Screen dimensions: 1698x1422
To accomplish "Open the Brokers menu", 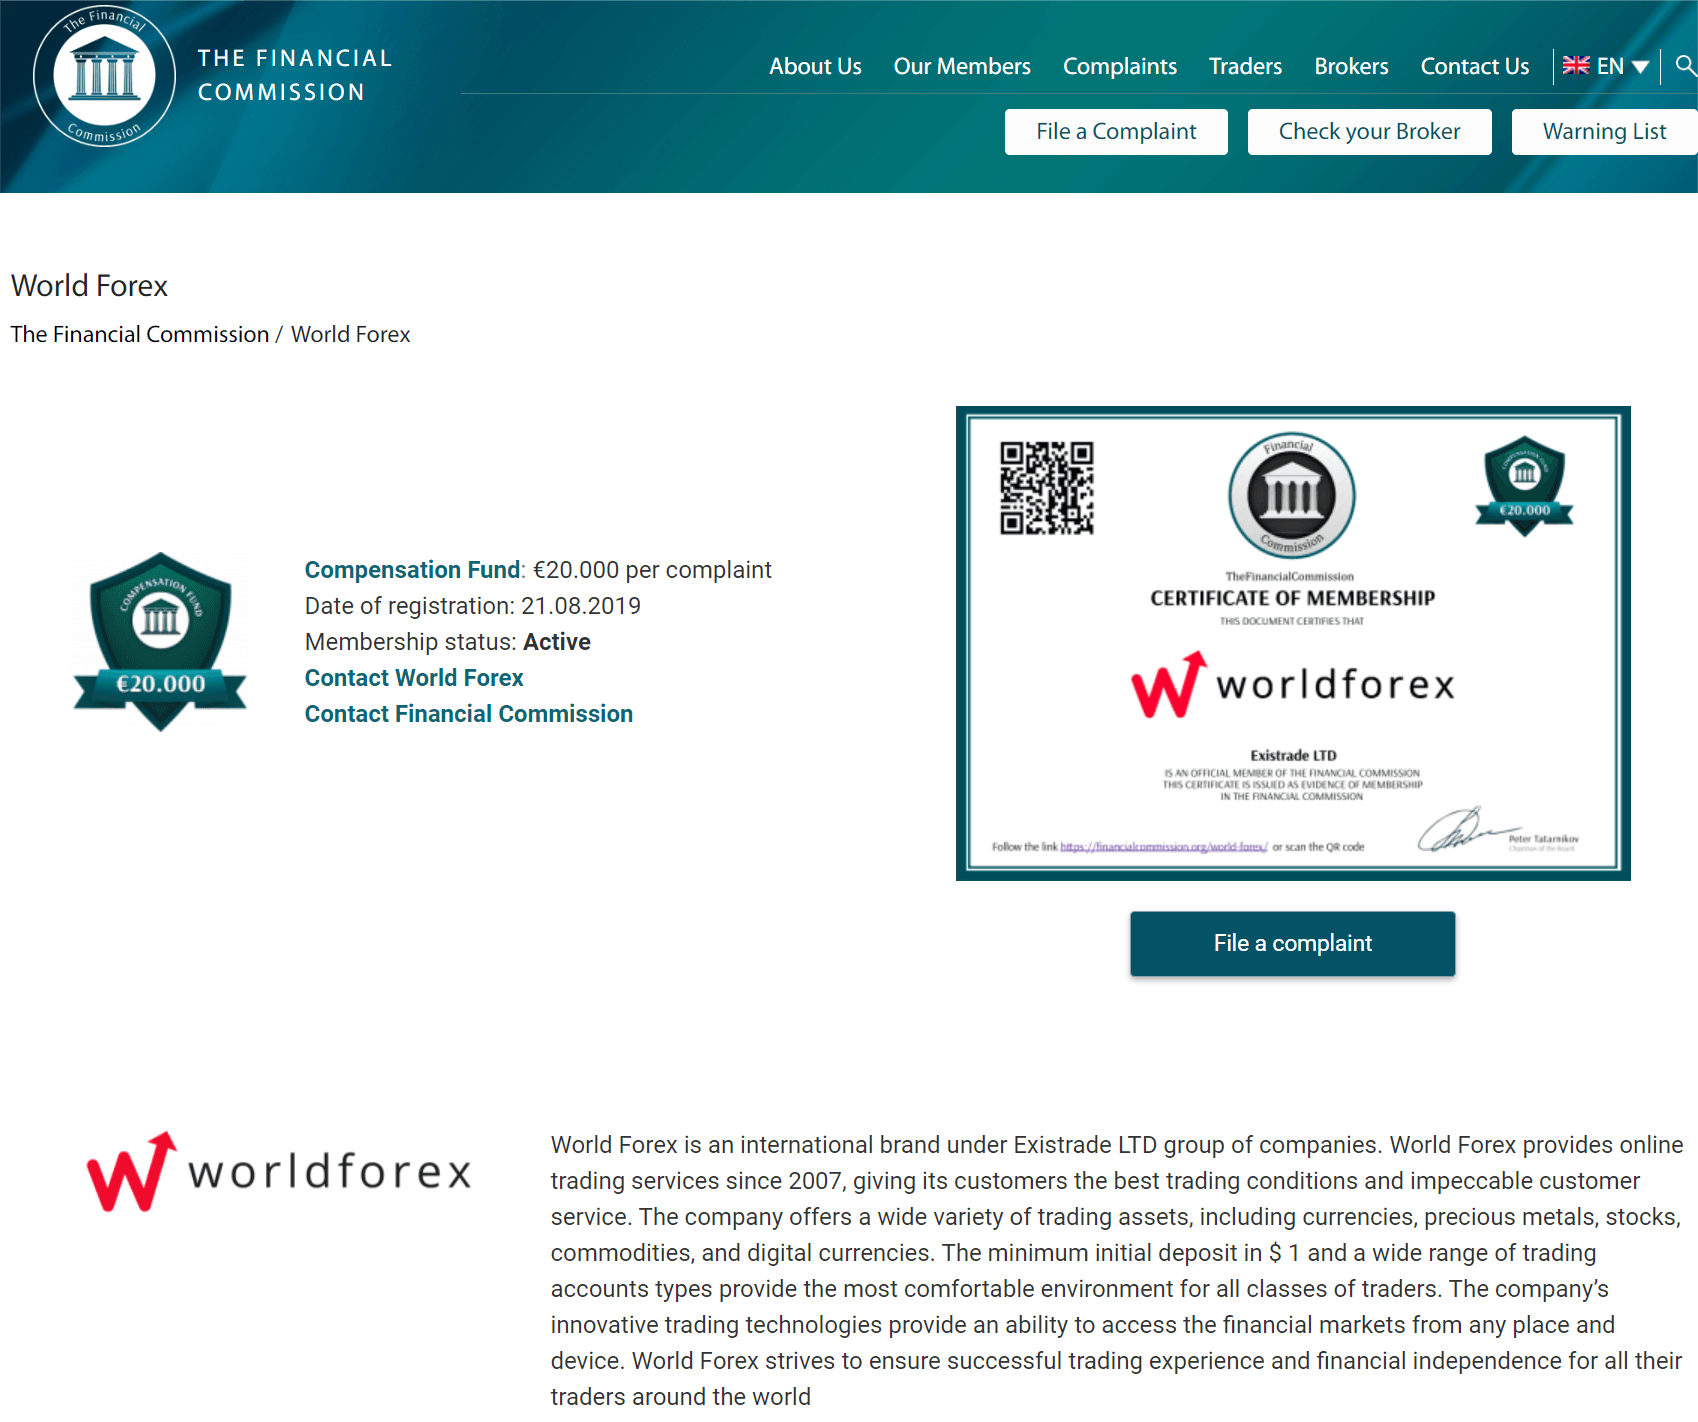I will (x=1351, y=66).
